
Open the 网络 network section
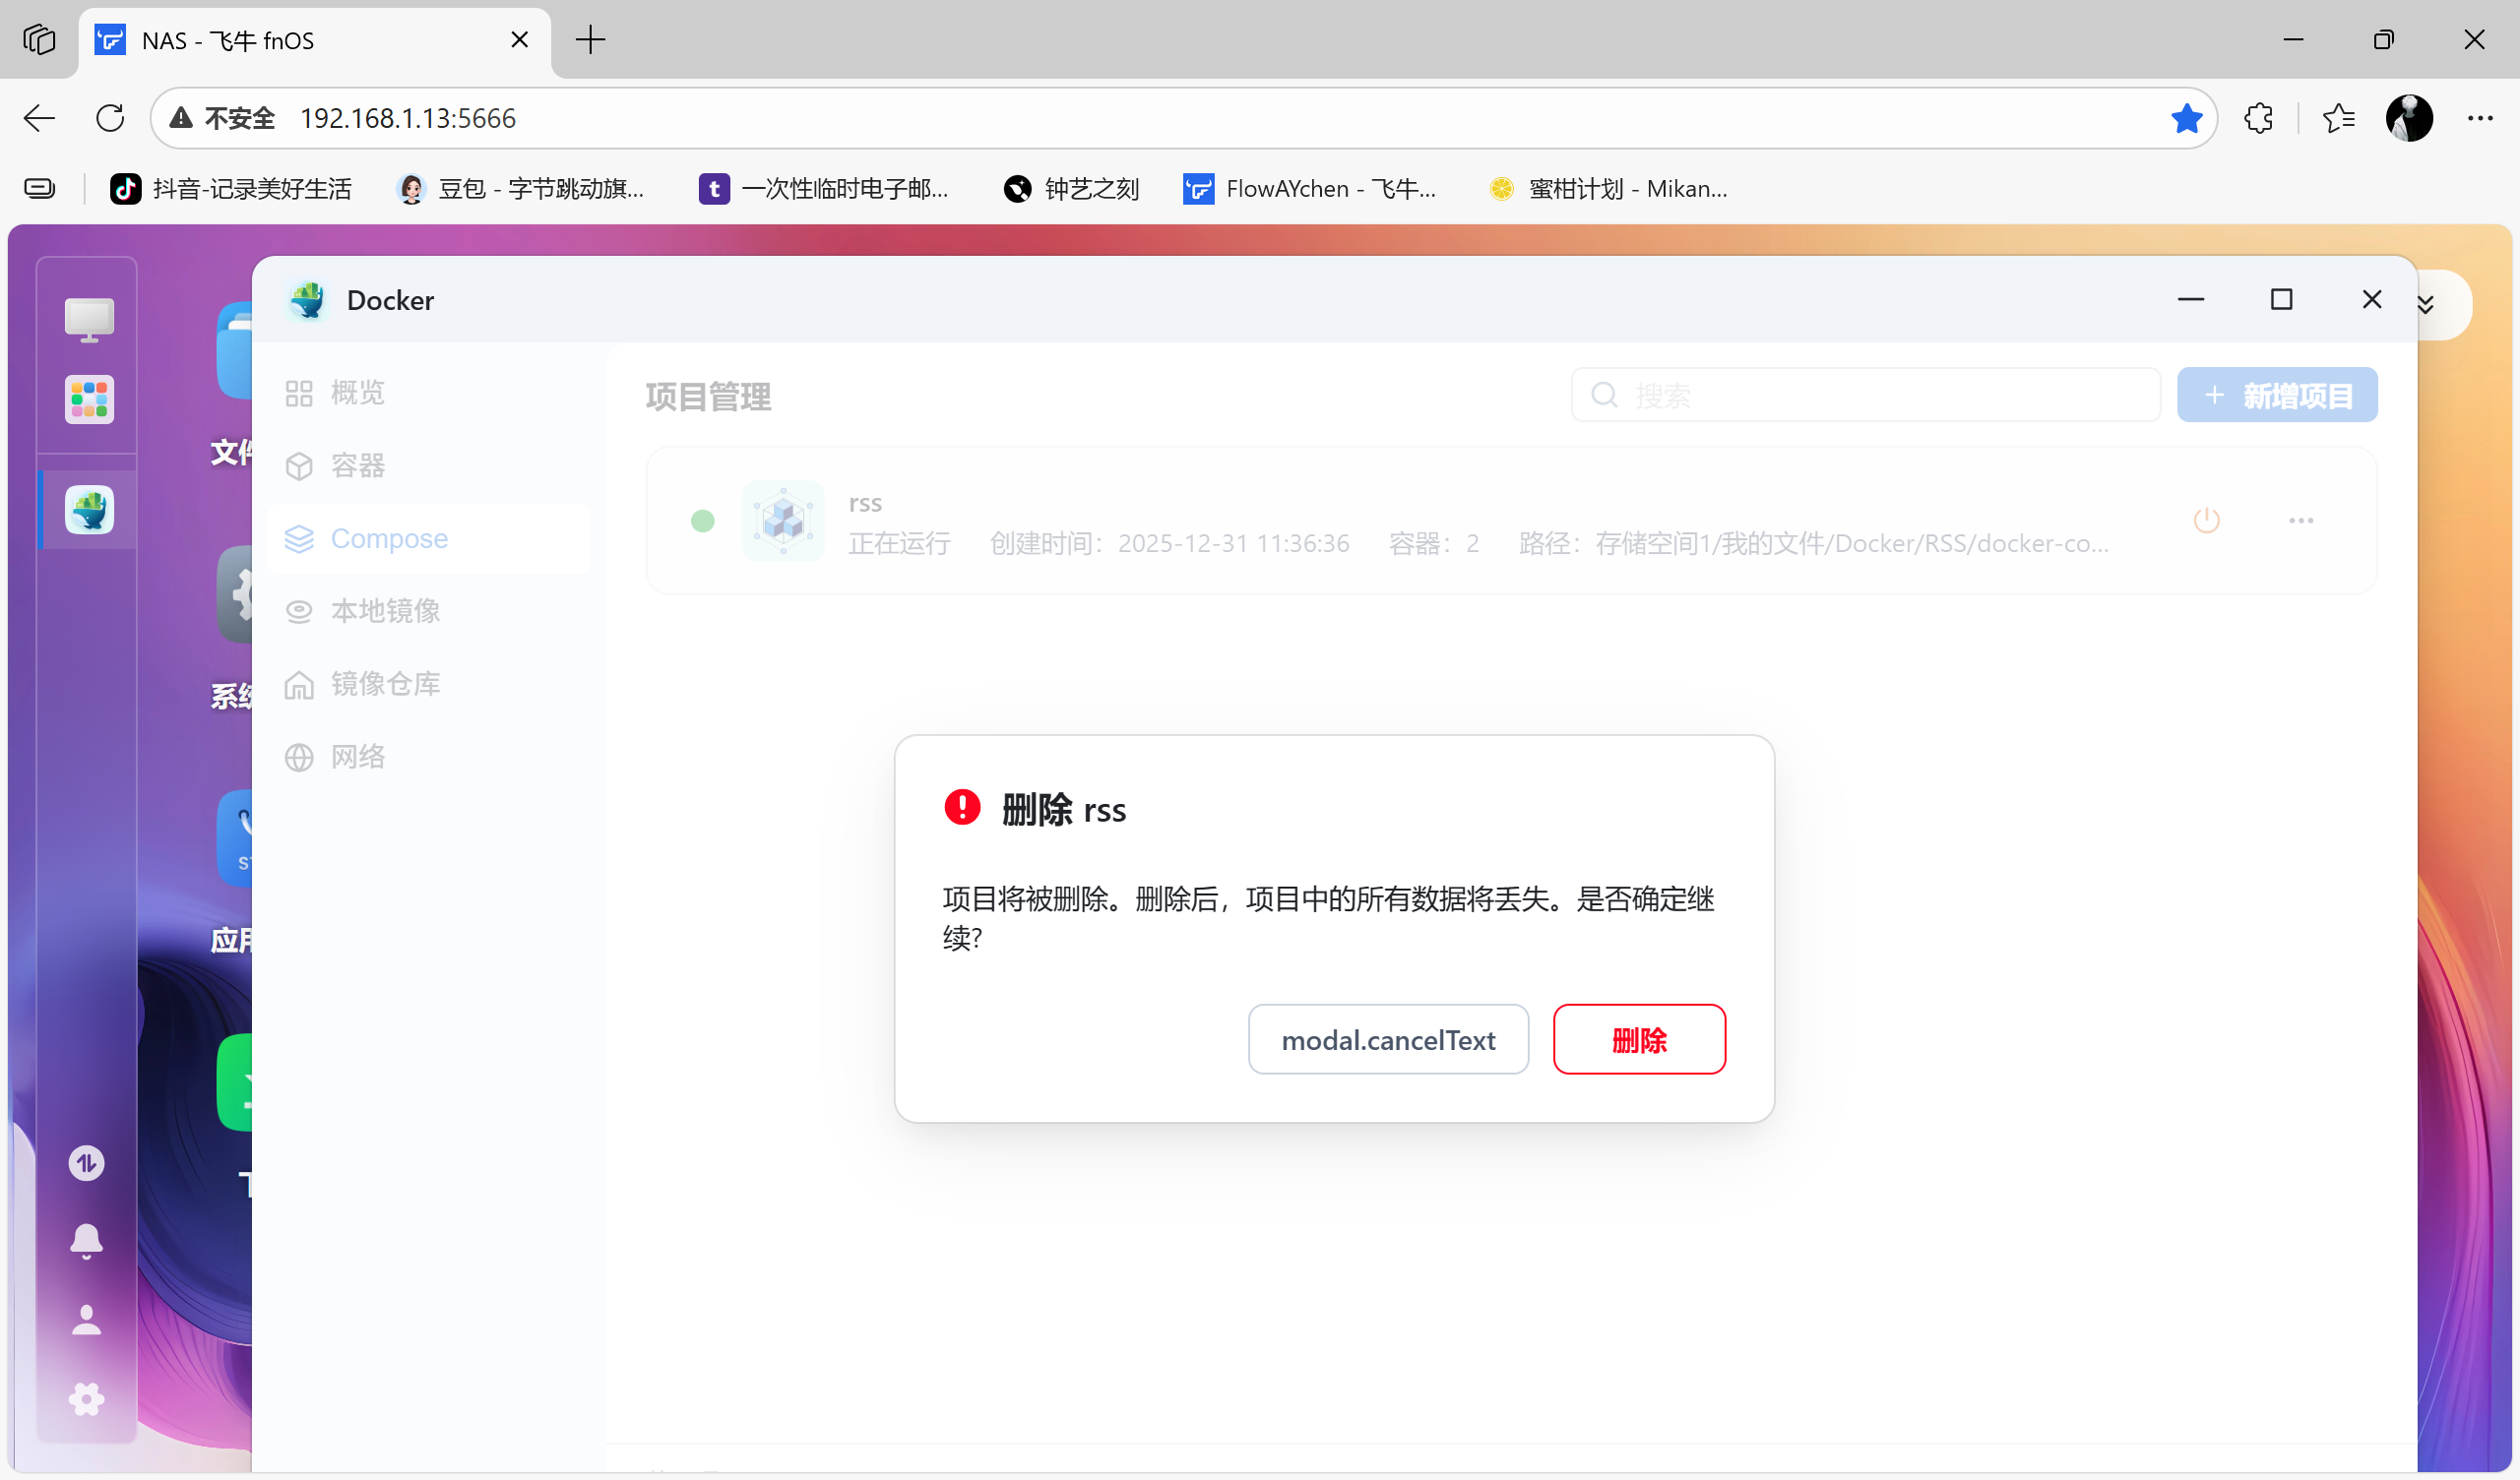click(357, 757)
